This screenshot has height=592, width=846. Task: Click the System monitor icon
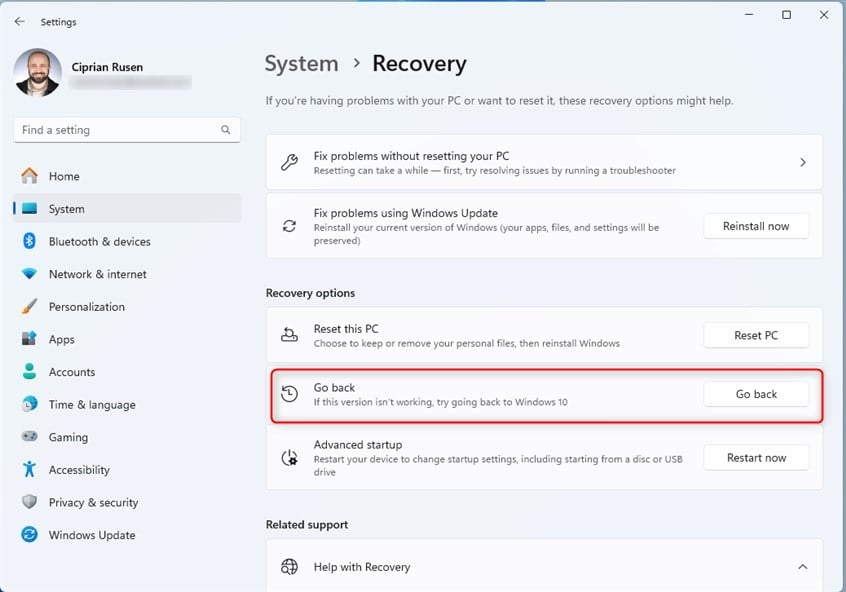[x=29, y=209]
